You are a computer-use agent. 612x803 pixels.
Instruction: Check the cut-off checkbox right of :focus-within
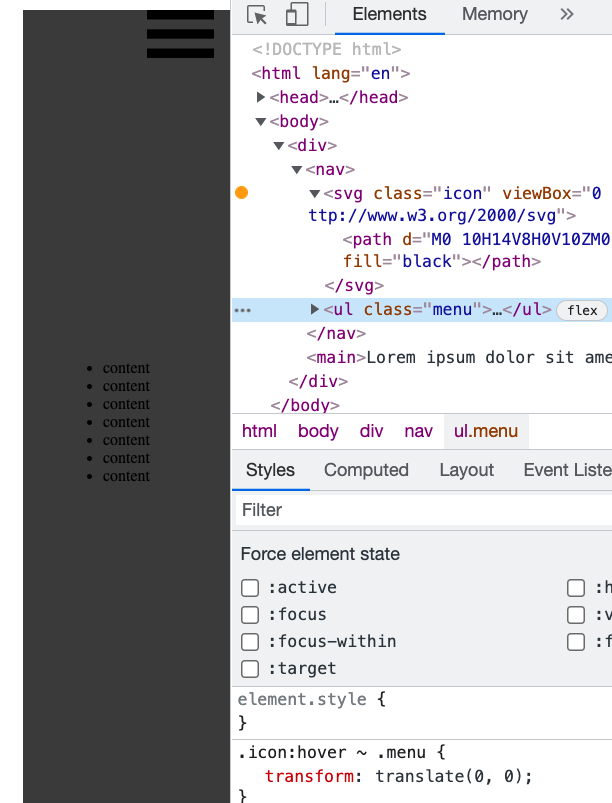click(x=576, y=642)
